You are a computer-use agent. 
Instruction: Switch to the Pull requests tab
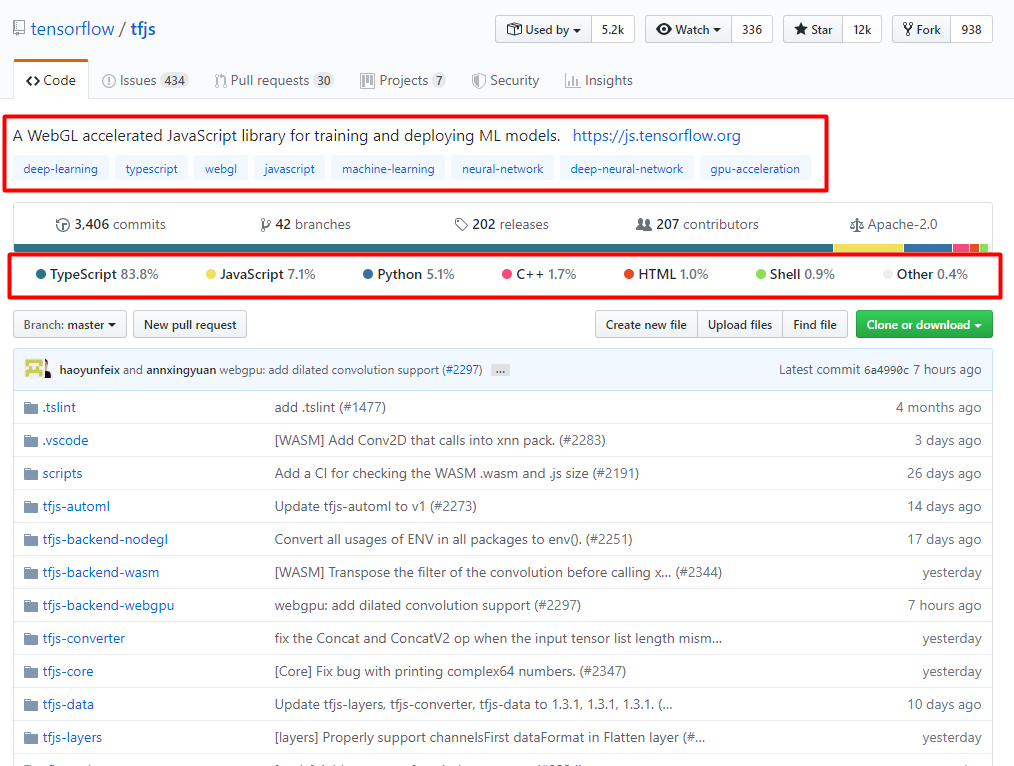click(273, 80)
